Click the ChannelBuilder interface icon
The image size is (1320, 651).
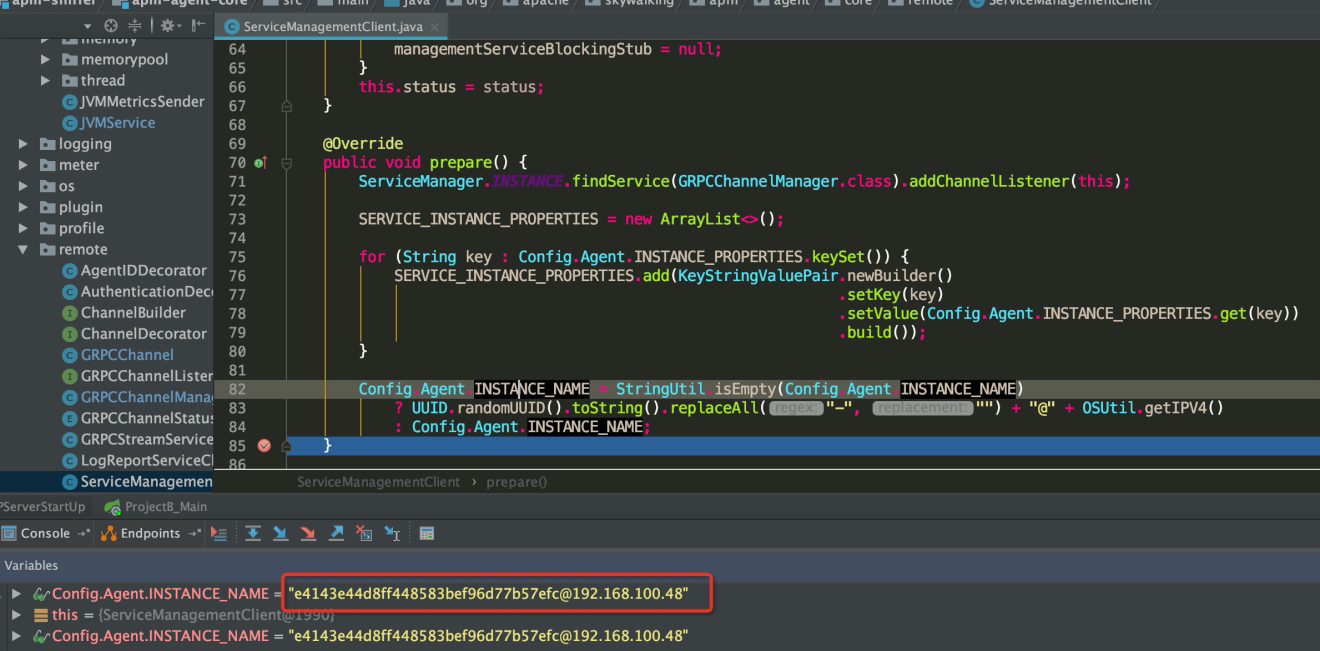point(70,313)
